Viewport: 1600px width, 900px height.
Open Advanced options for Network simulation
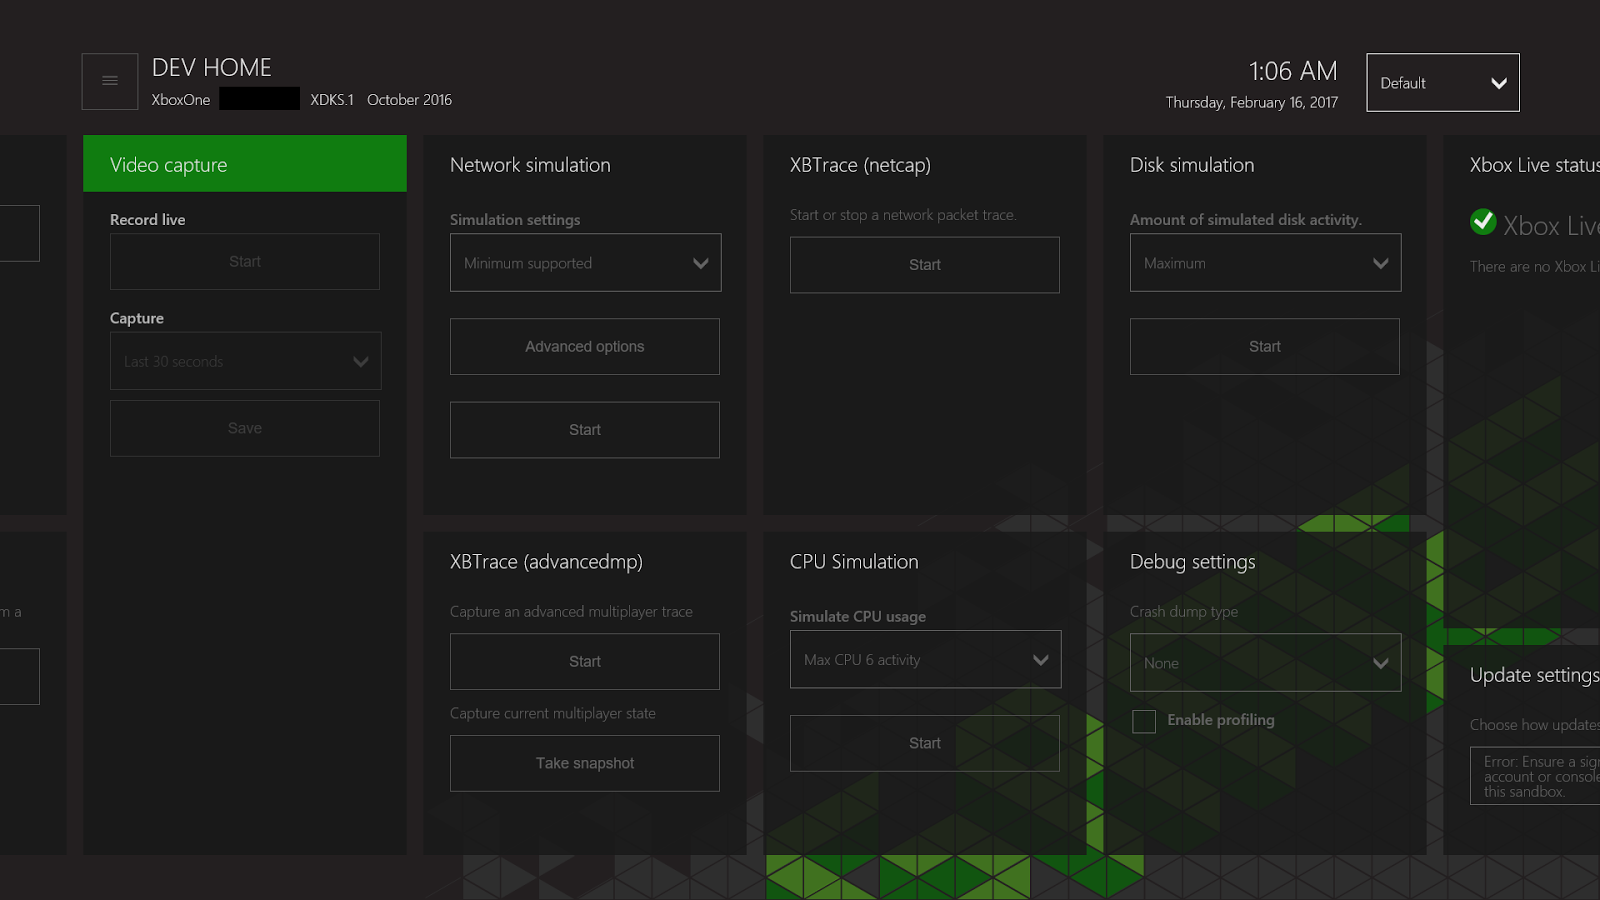point(585,346)
